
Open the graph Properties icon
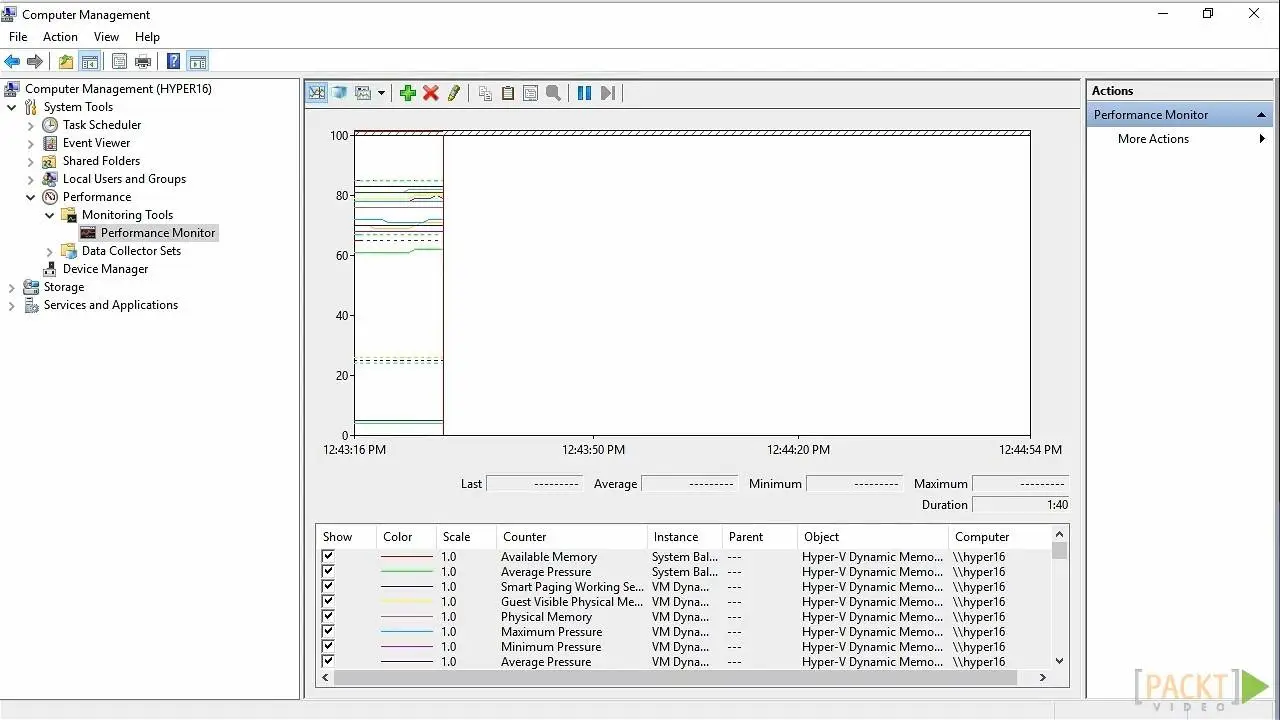530,93
